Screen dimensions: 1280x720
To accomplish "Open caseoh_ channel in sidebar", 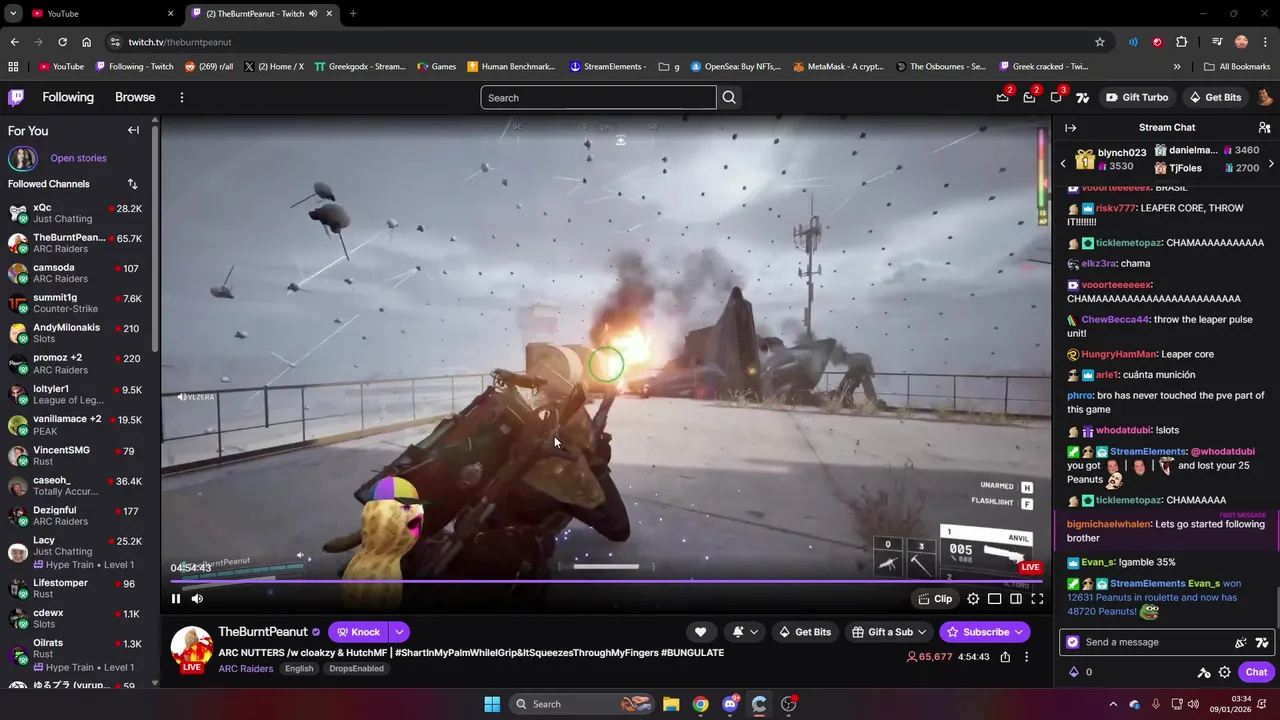I will point(75,485).
